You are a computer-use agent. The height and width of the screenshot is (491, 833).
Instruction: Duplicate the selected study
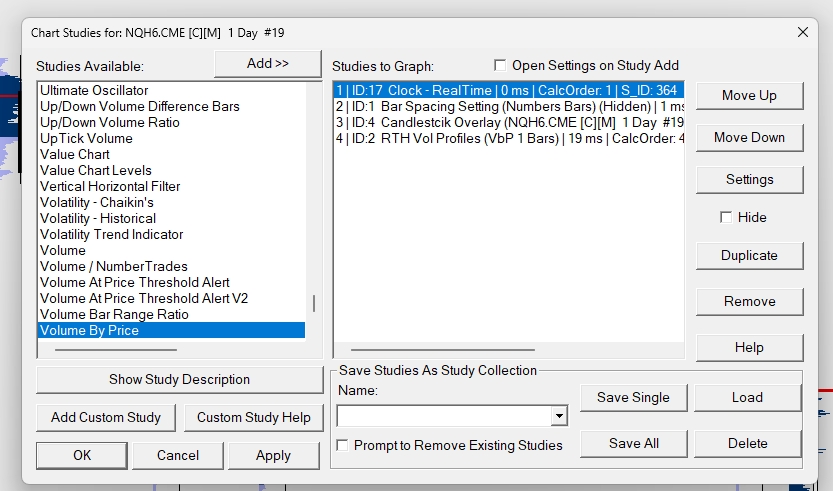[749, 255]
